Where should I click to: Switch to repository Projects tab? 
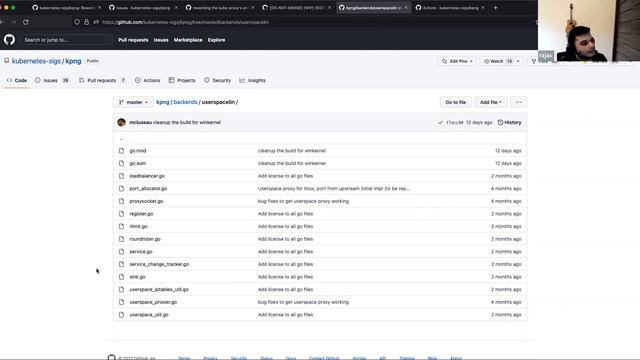coord(182,80)
